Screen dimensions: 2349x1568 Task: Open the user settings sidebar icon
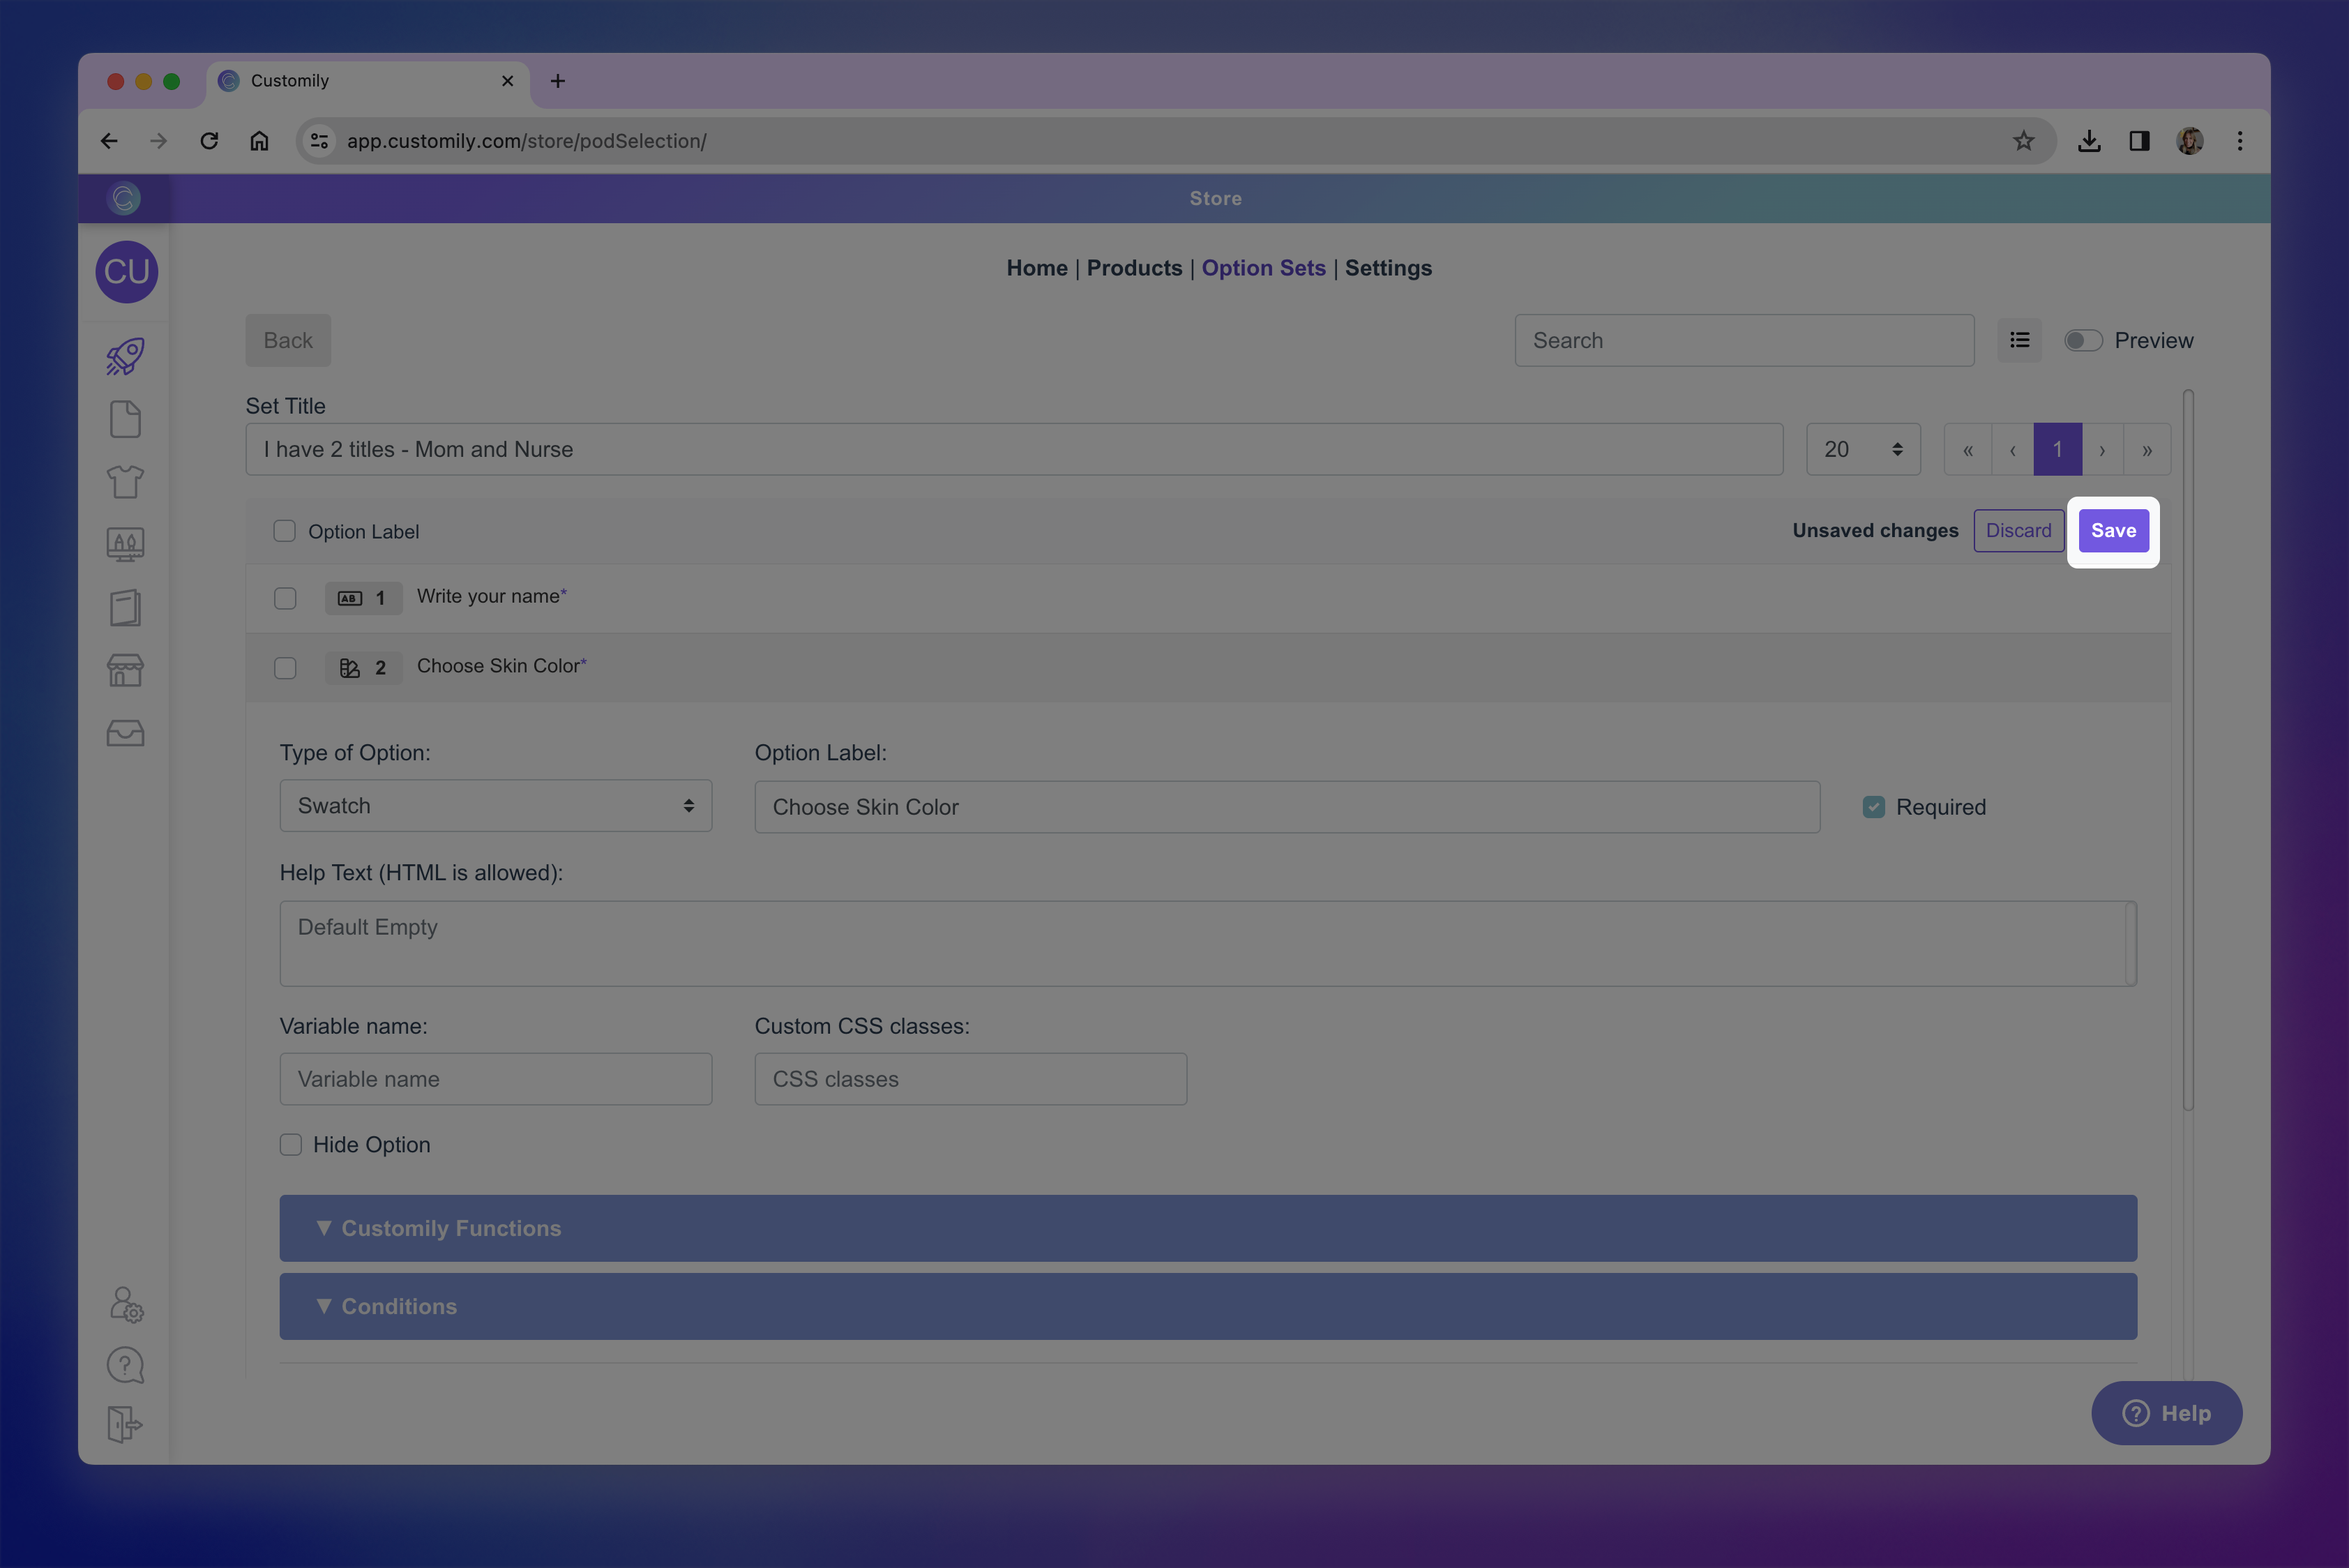tap(126, 1304)
